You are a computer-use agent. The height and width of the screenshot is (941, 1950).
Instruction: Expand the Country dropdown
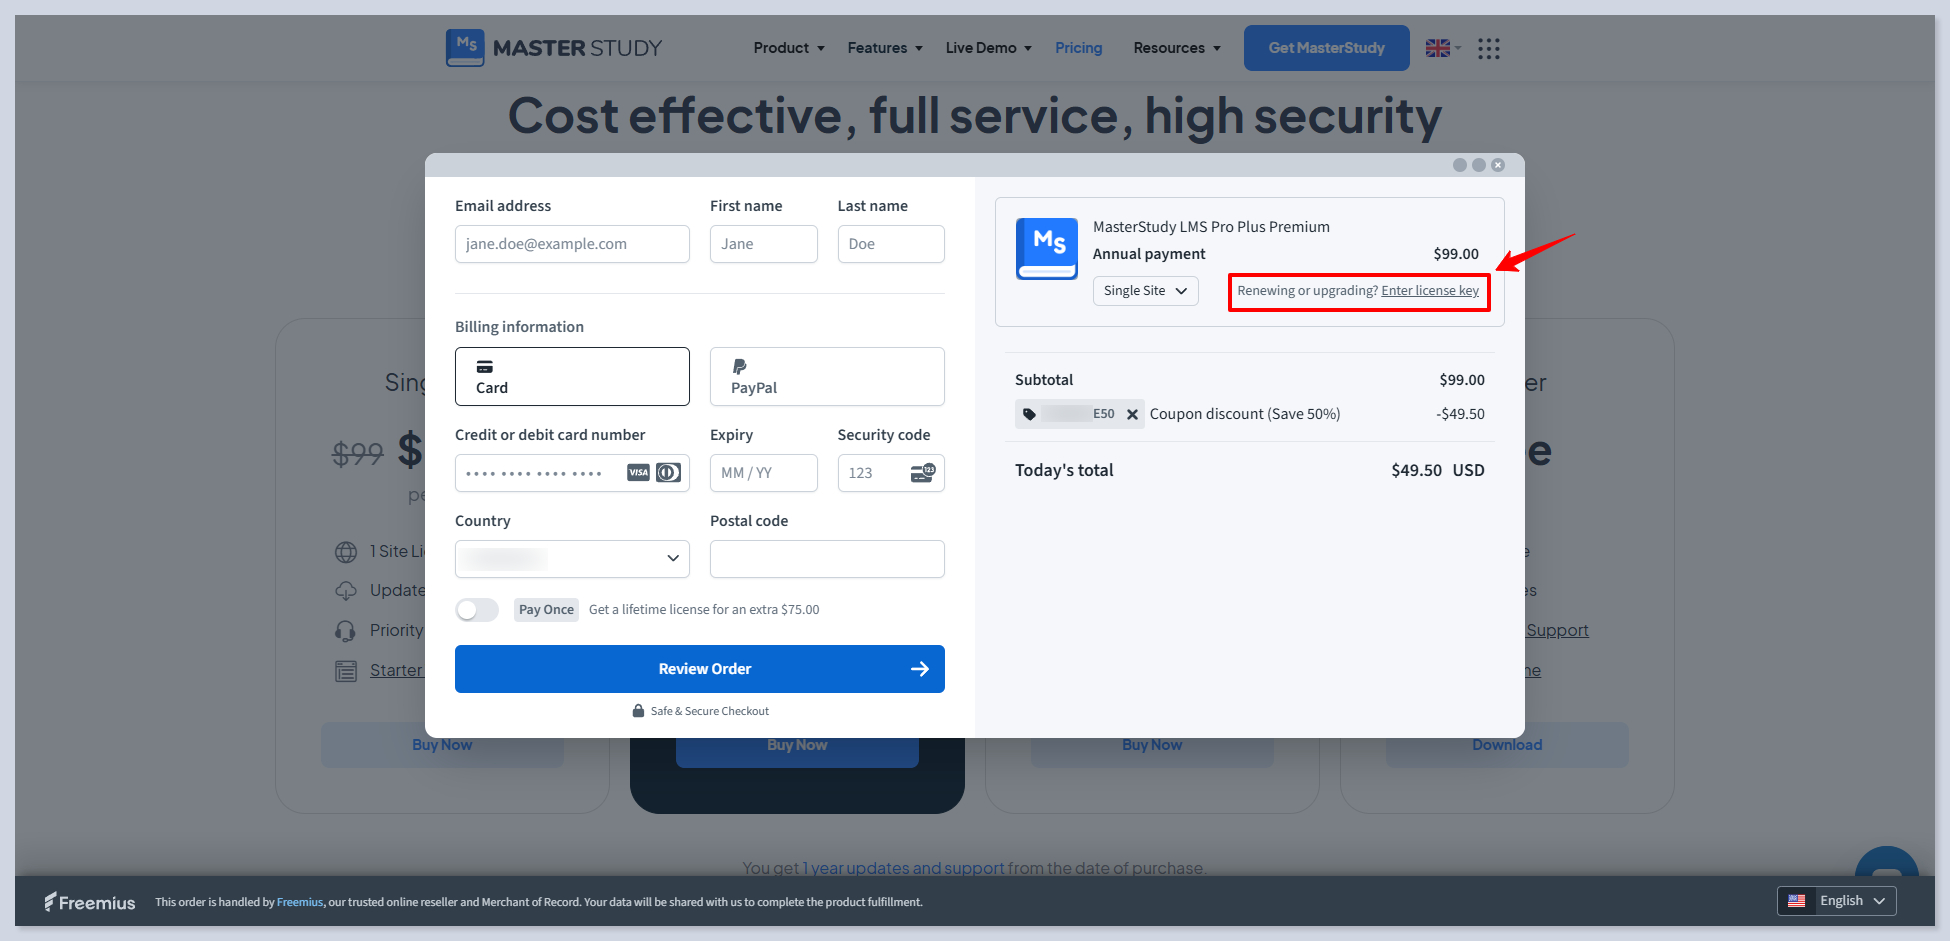[x=572, y=559]
